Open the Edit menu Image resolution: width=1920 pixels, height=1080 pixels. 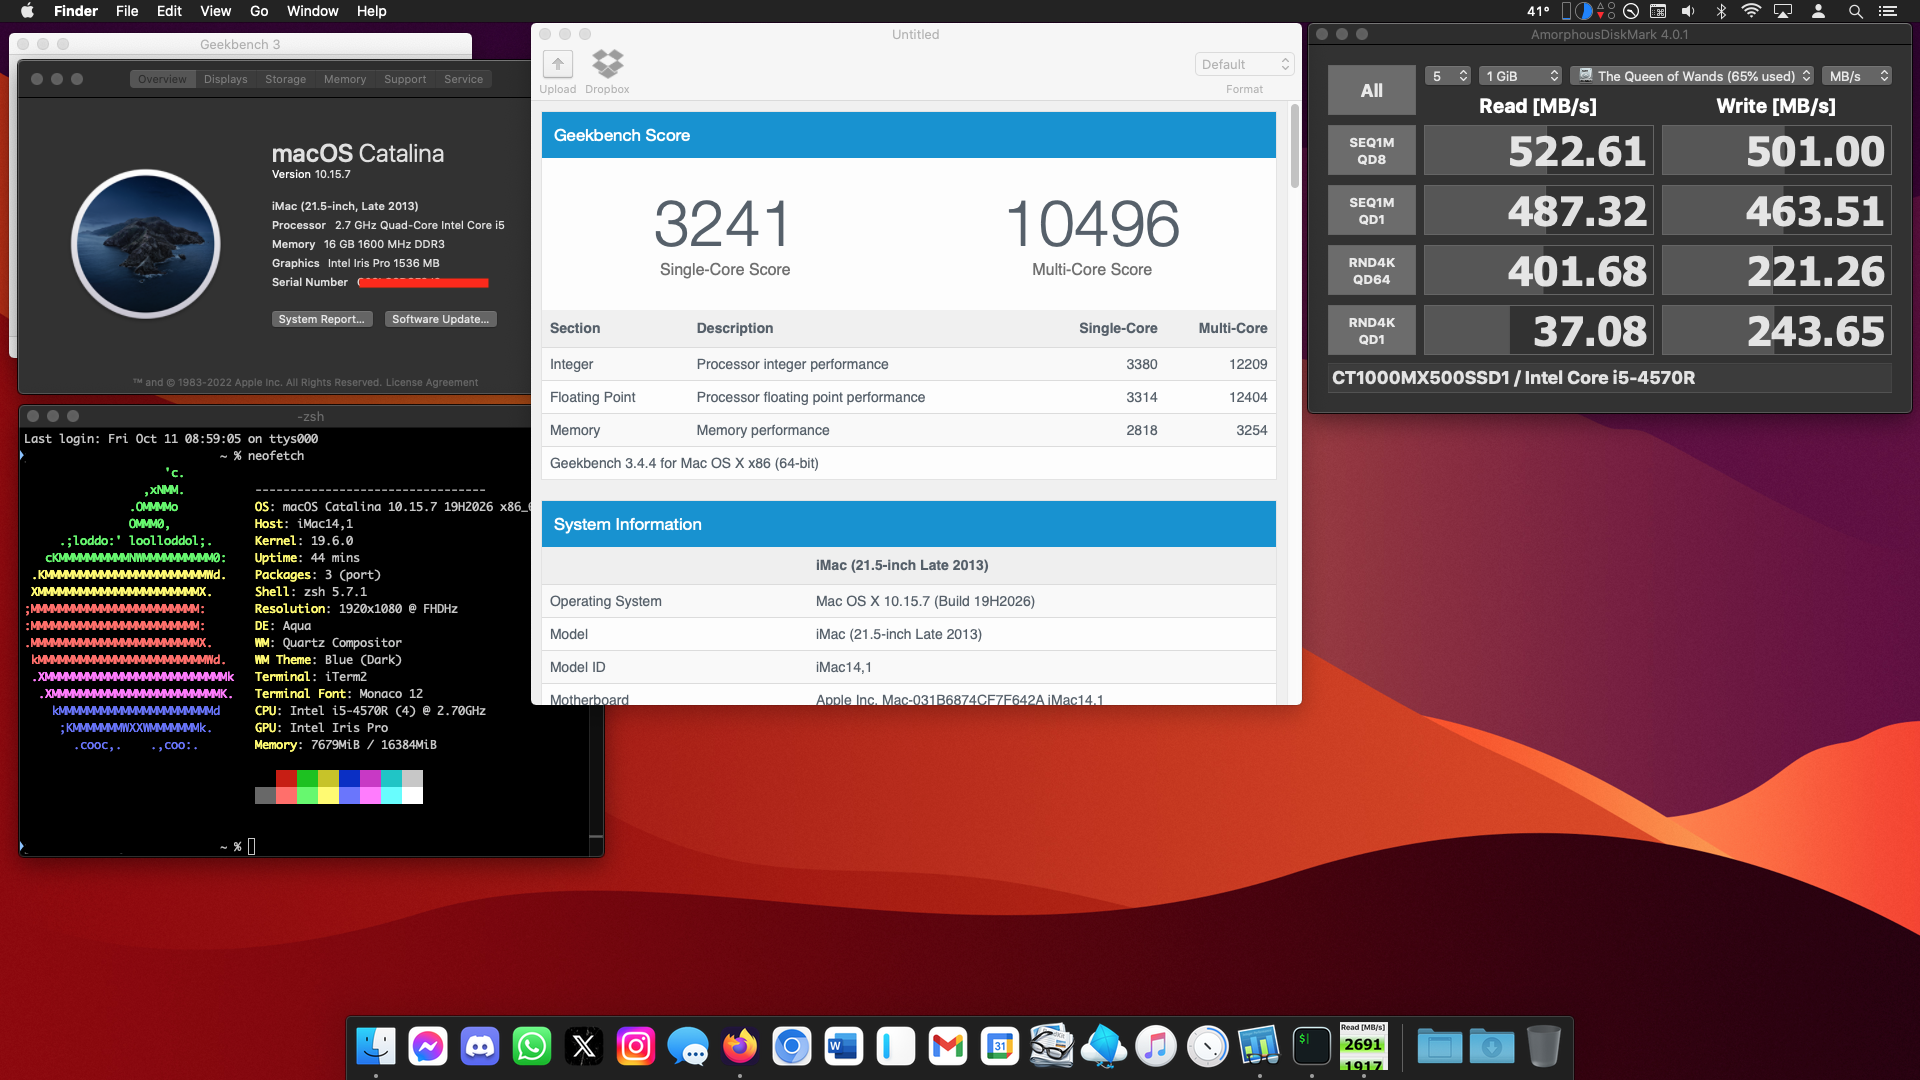[169, 11]
